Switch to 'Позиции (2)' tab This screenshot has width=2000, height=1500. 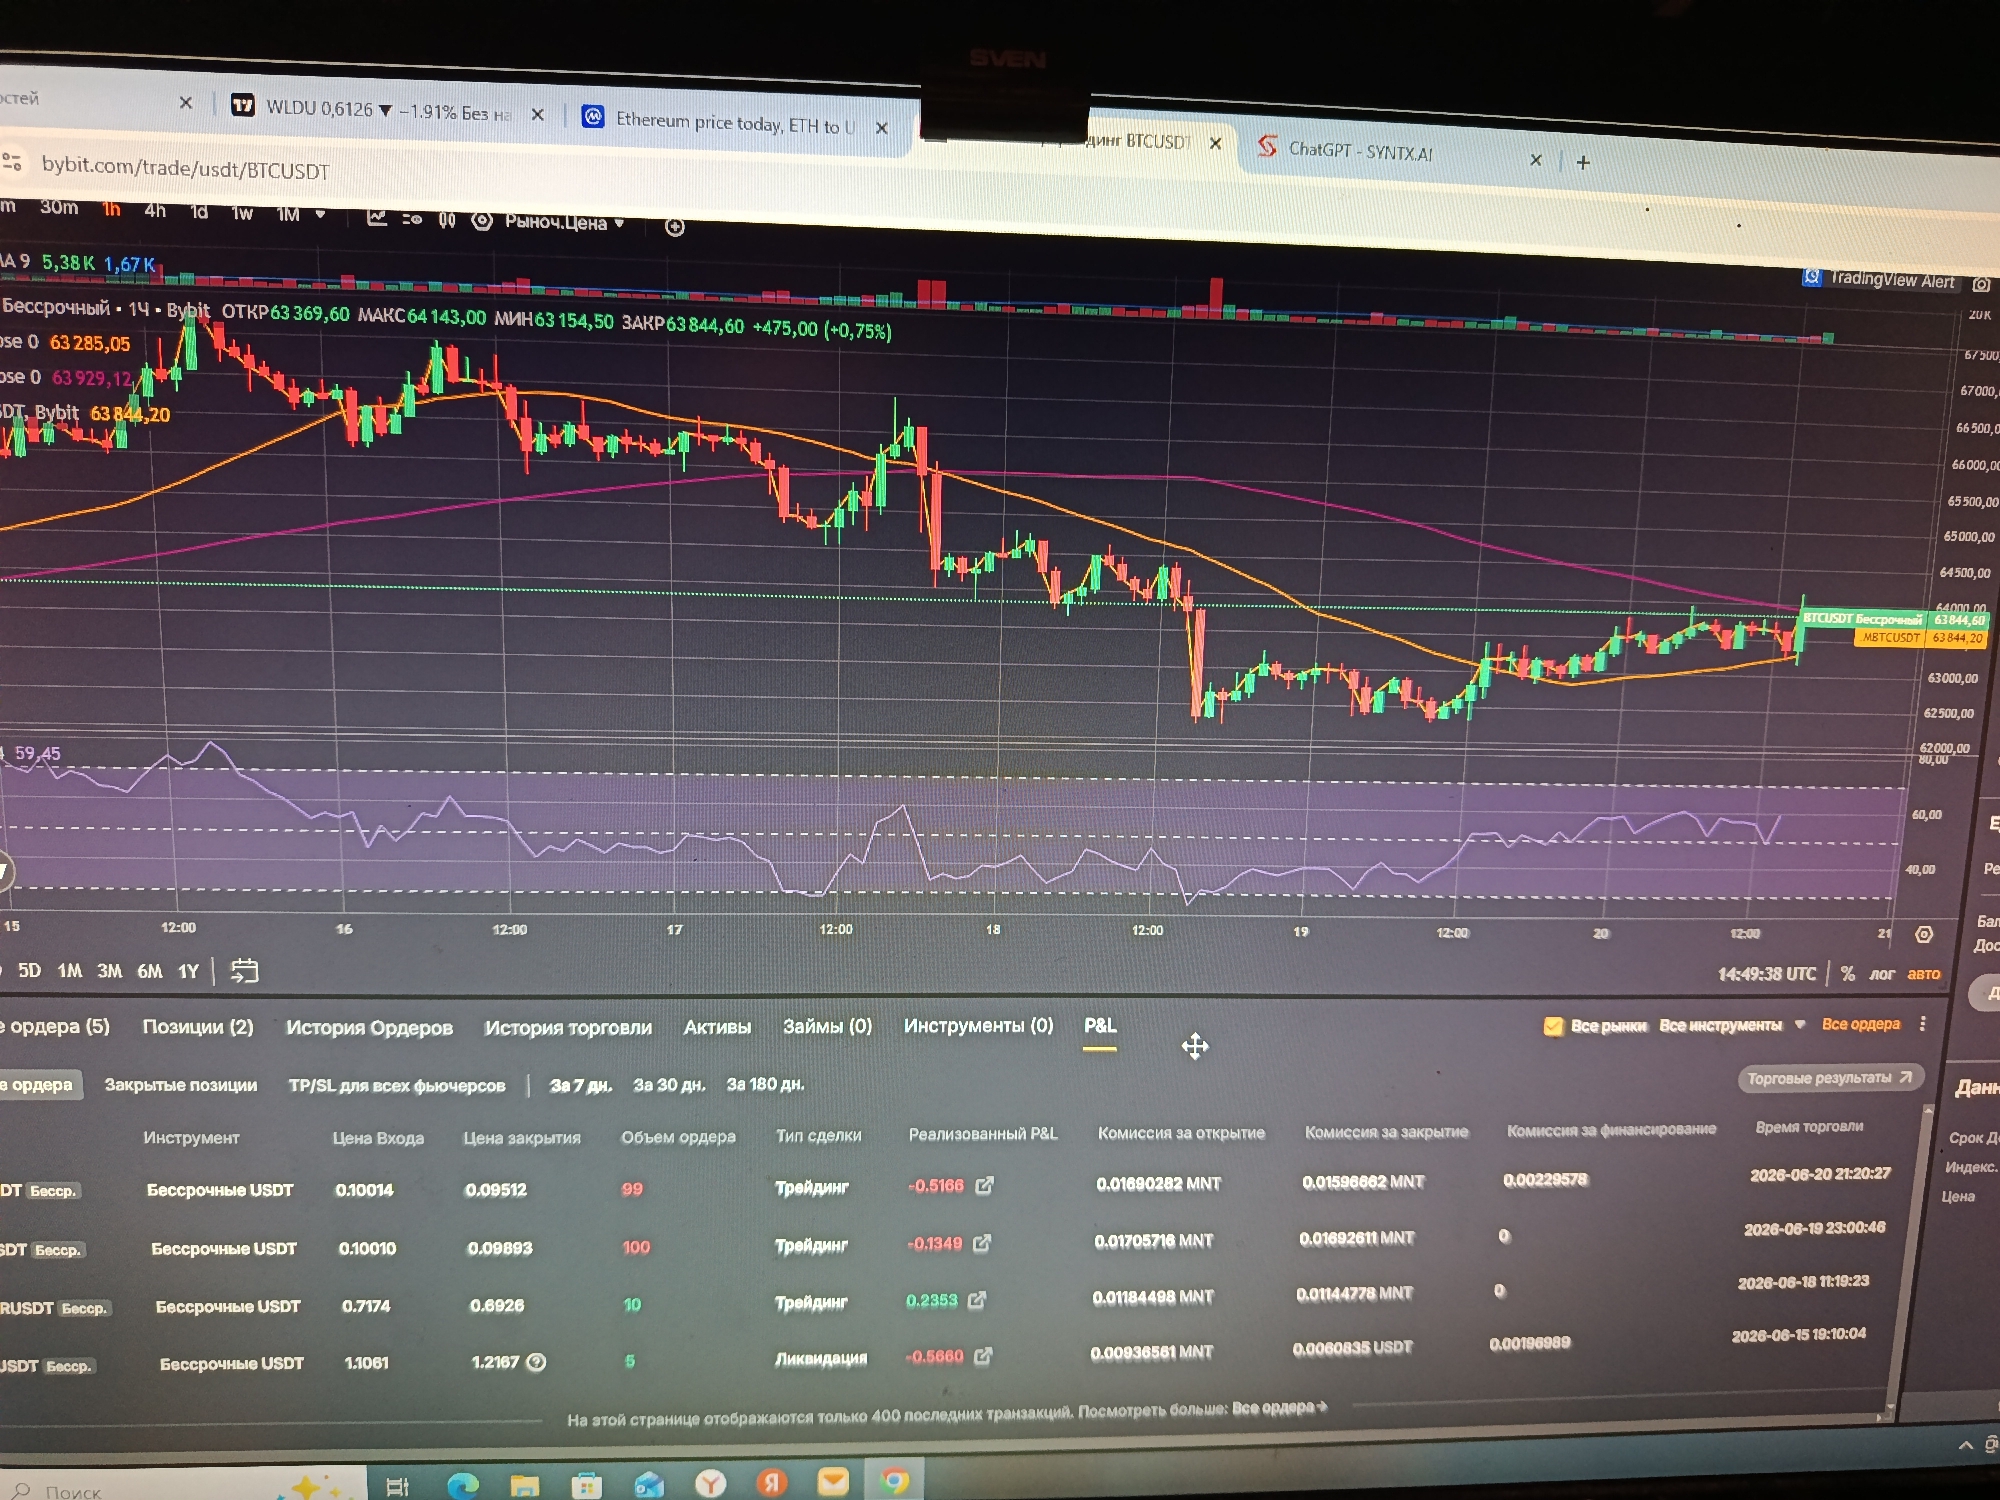(x=198, y=1027)
